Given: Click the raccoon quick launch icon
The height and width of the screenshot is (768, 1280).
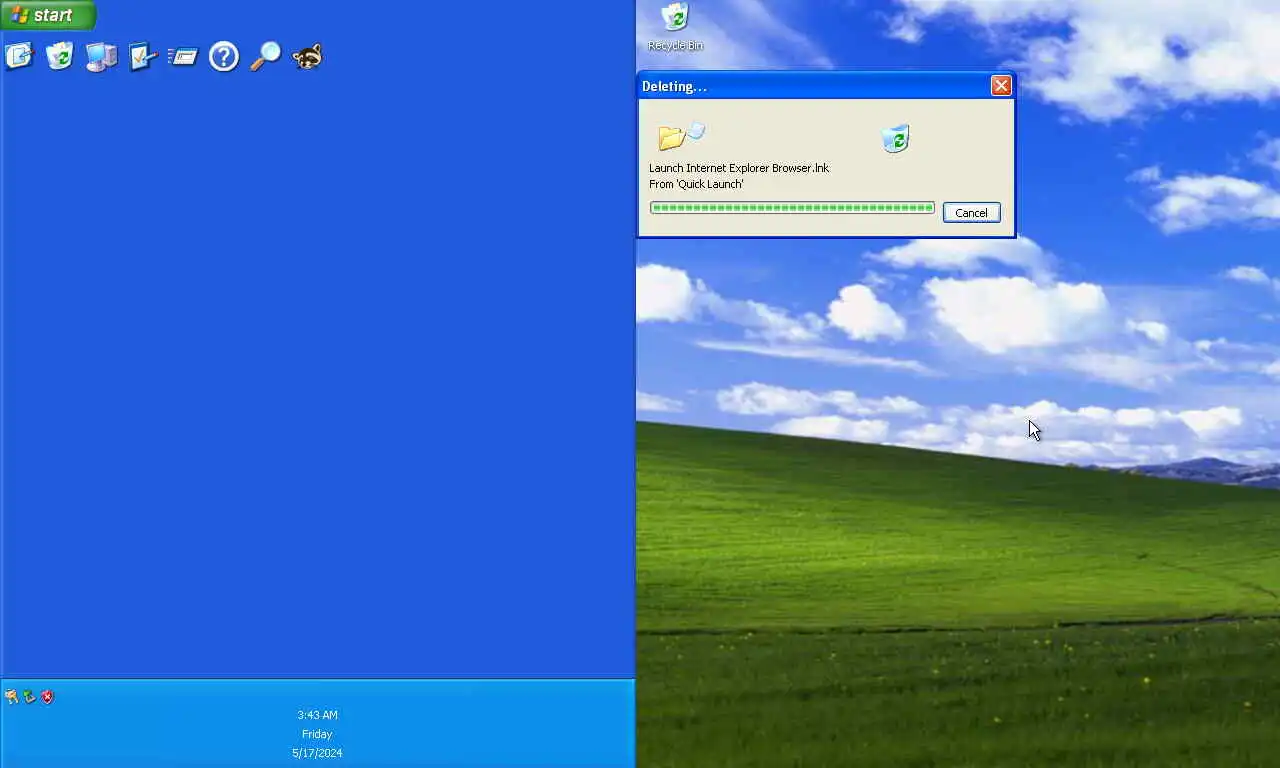Looking at the screenshot, I should (306, 56).
